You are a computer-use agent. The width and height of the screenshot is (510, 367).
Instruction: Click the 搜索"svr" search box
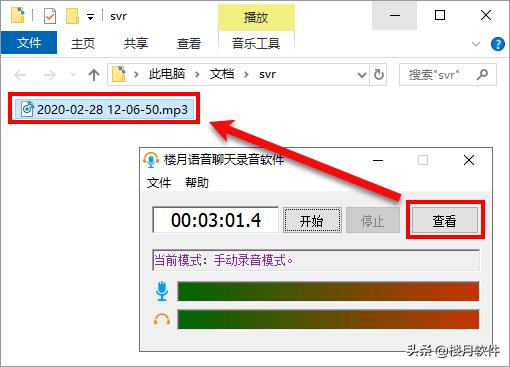click(448, 75)
